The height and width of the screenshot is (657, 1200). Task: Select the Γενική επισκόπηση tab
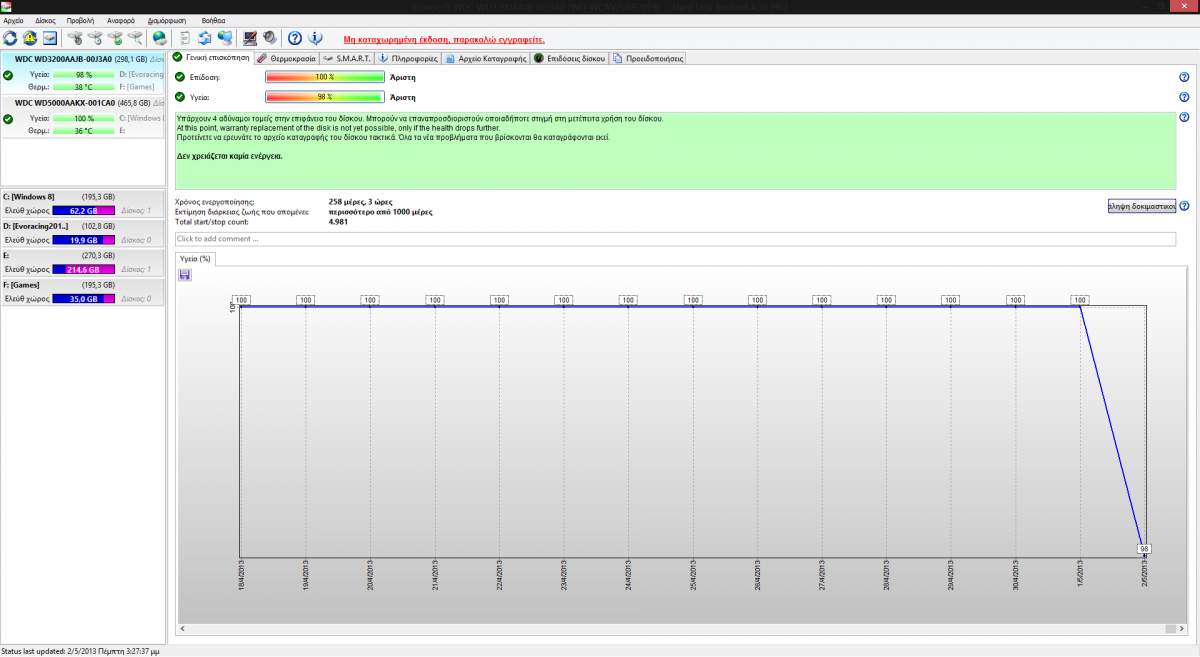(212, 58)
